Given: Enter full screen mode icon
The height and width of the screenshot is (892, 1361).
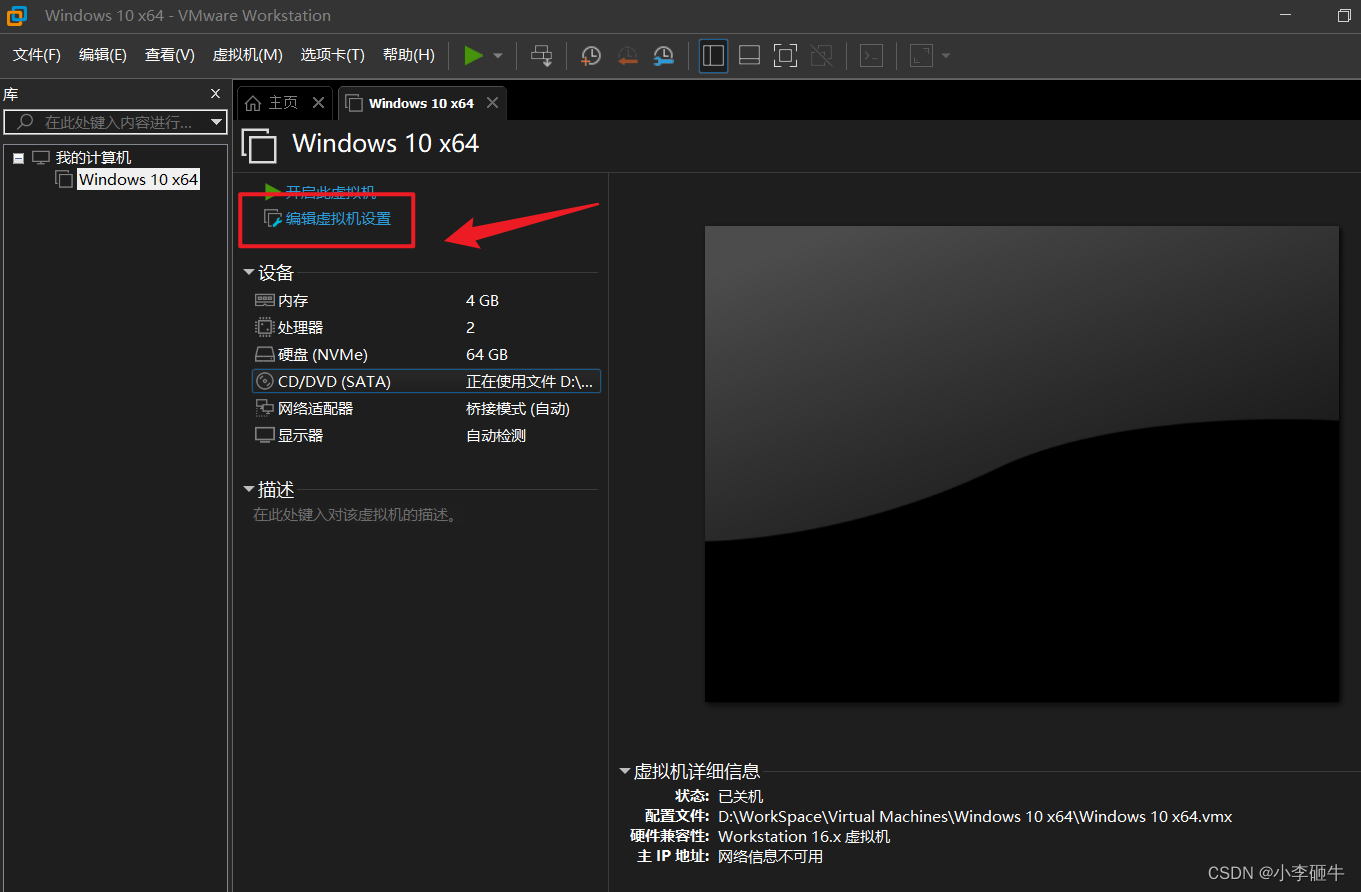Looking at the screenshot, I should 786,55.
